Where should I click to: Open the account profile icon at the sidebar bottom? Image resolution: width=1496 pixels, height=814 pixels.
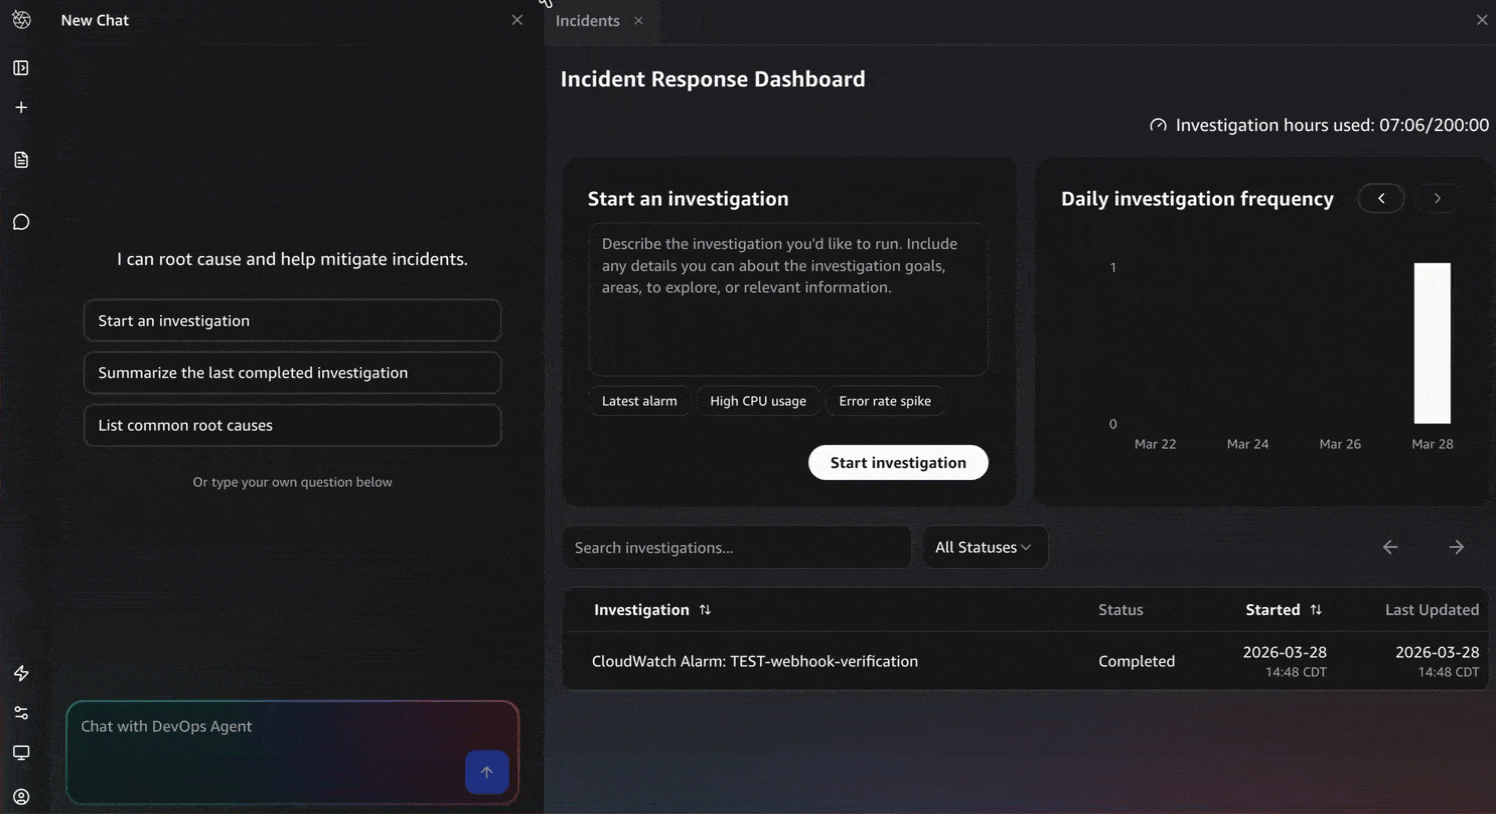point(21,796)
